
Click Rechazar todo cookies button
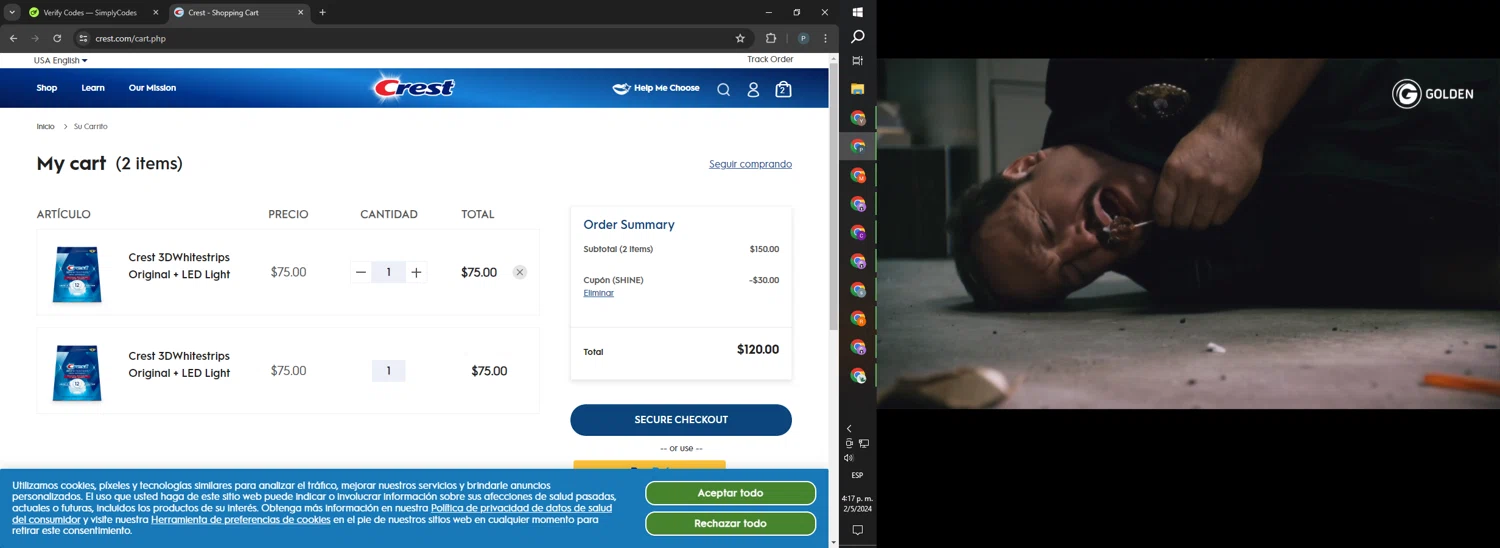730,524
